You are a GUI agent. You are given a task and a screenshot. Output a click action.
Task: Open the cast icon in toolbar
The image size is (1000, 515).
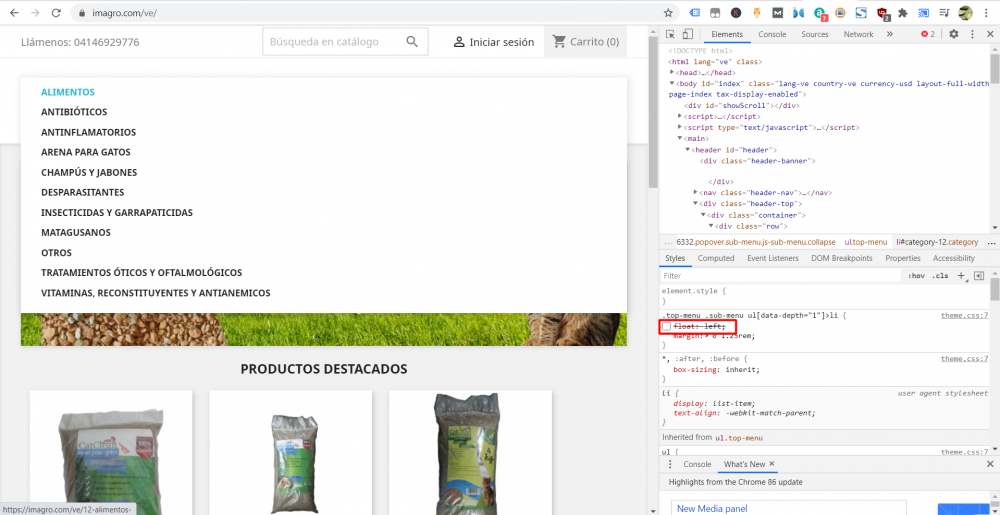tap(923, 13)
